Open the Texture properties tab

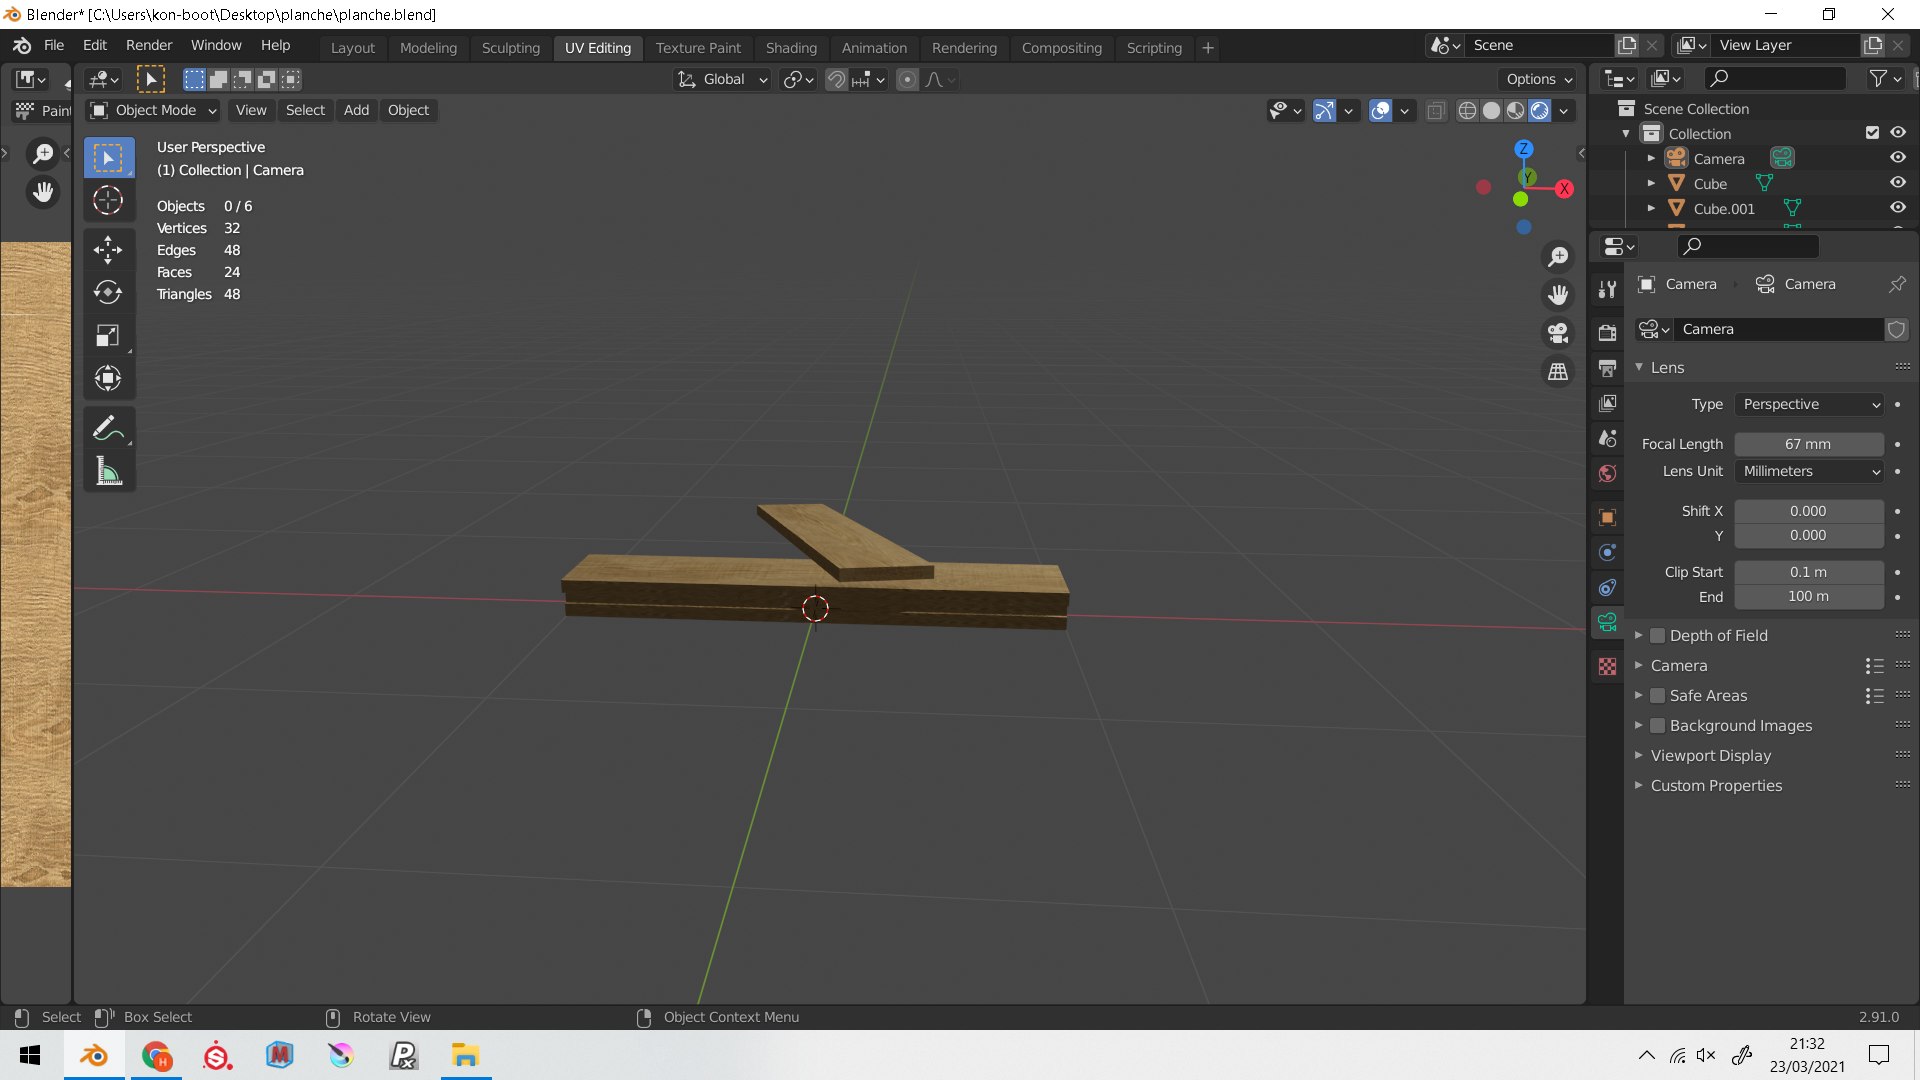(1607, 666)
